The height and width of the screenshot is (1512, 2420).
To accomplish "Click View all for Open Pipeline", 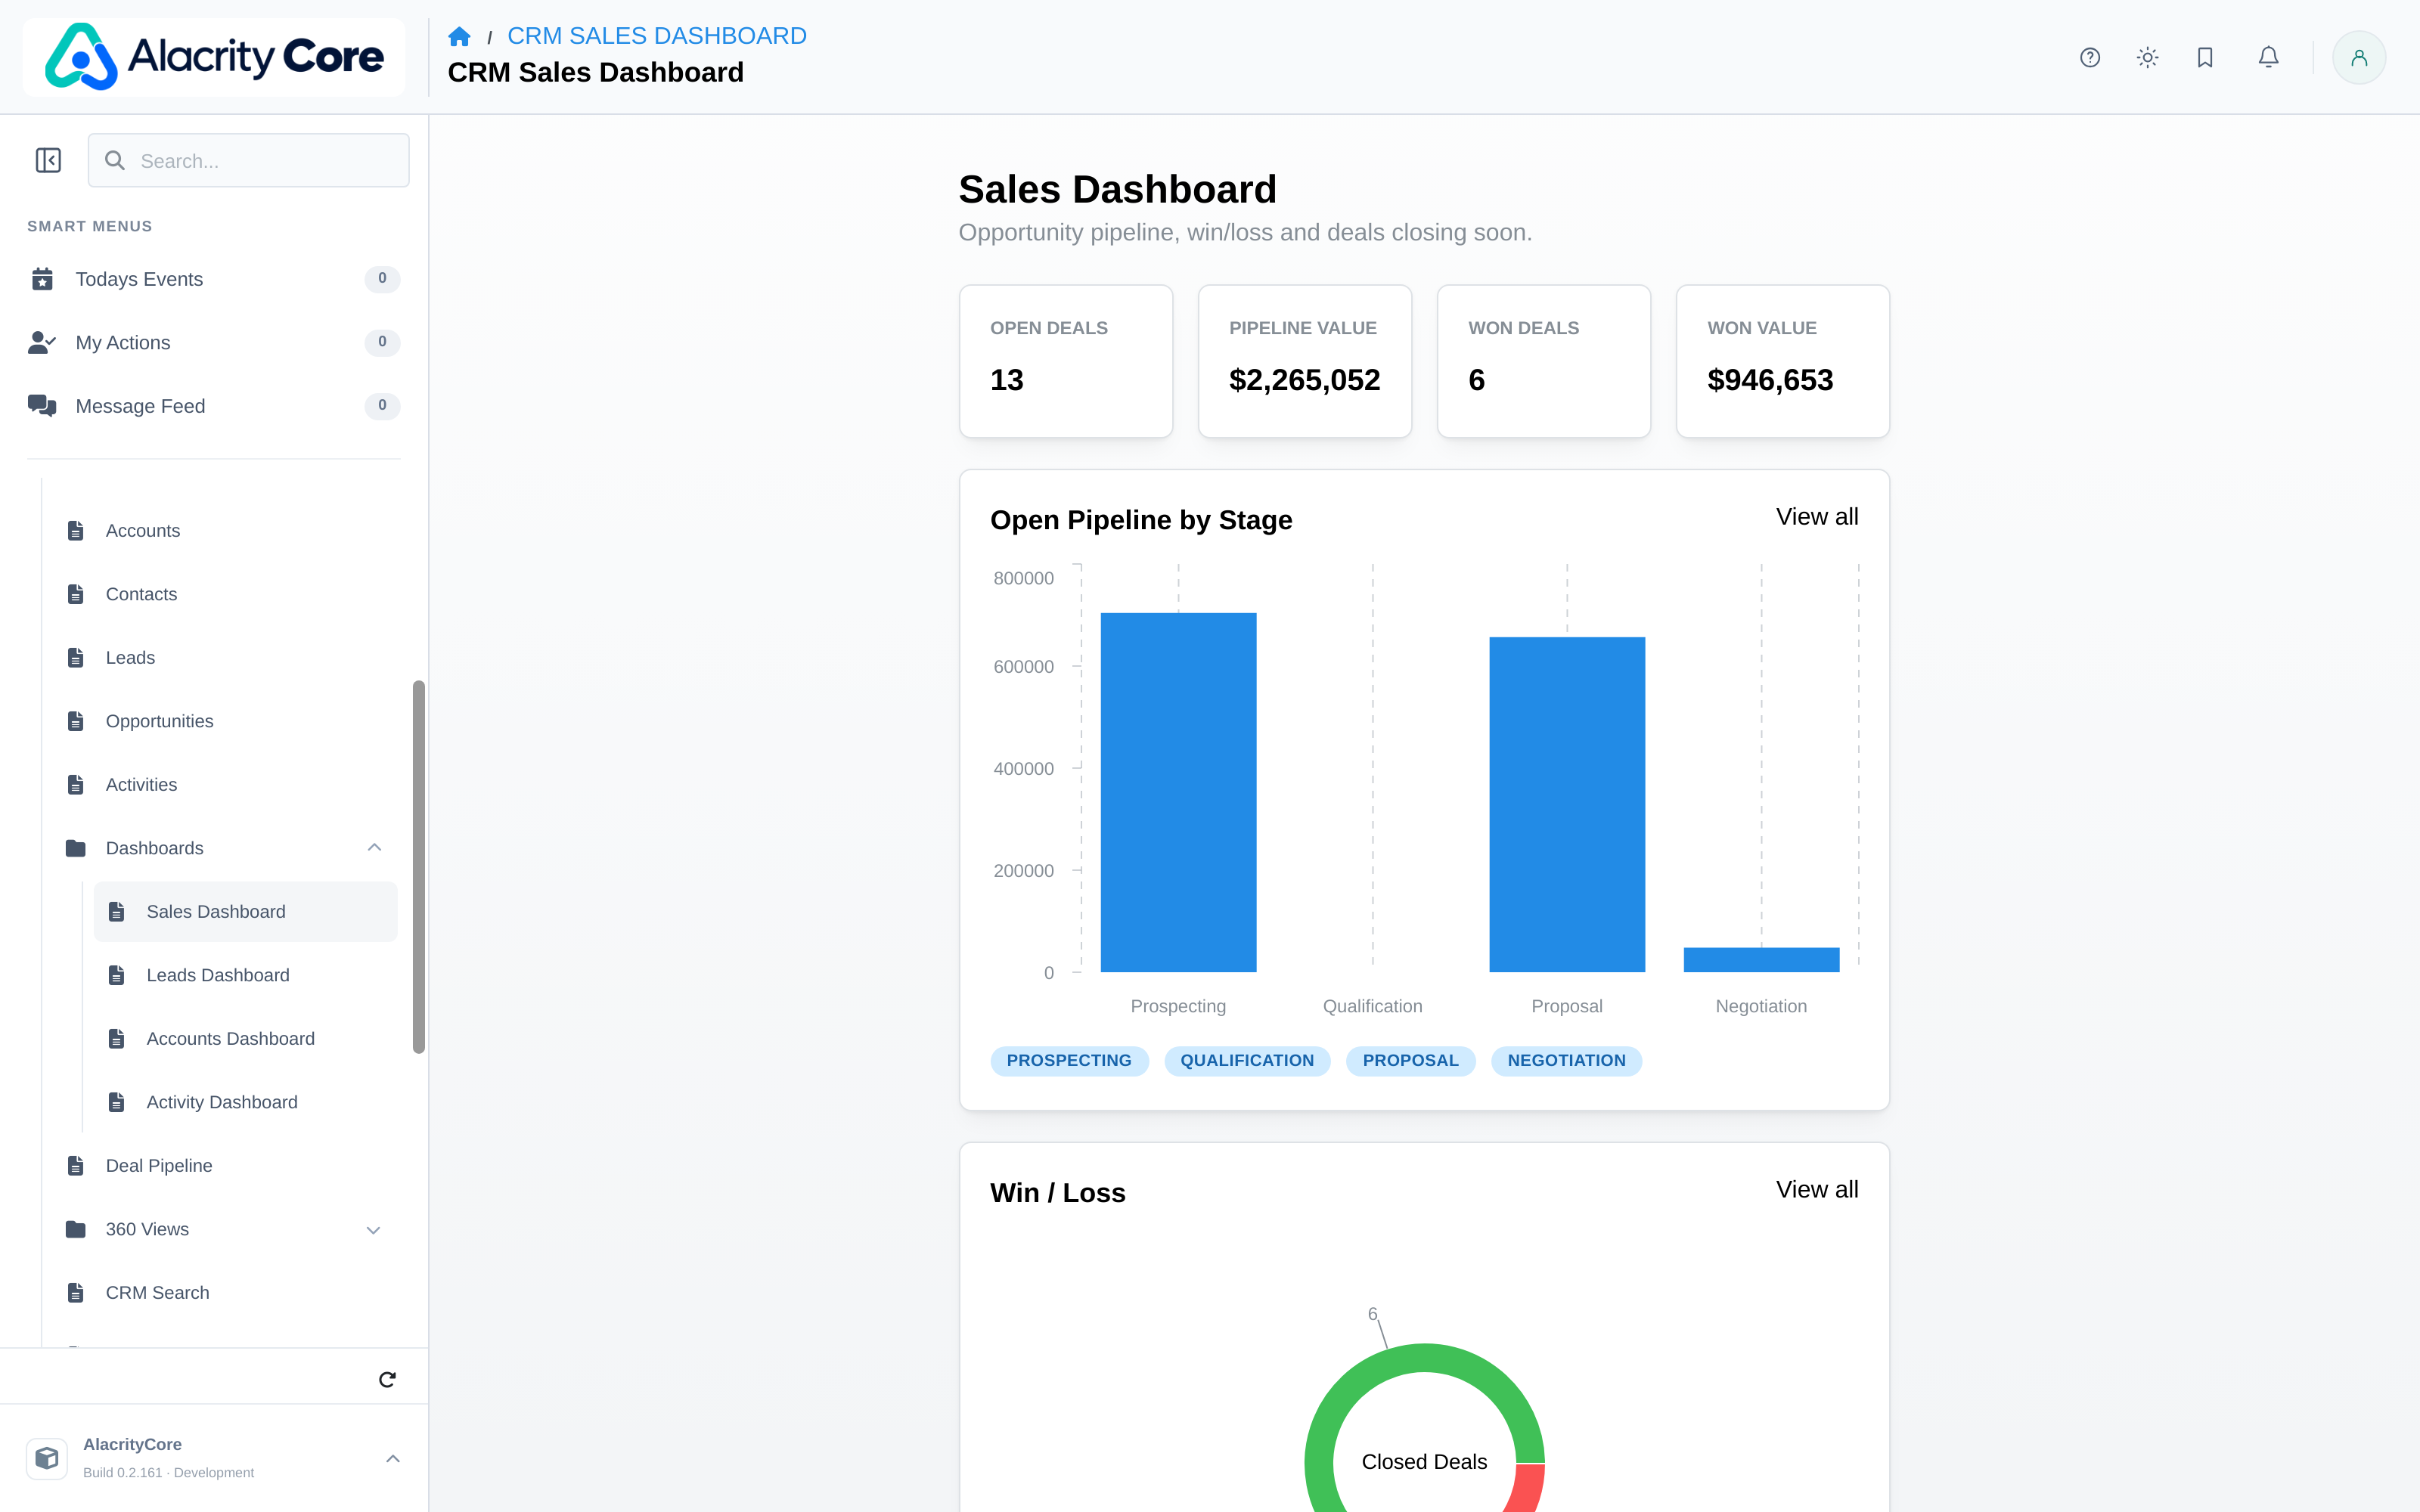I will pyautogui.click(x=1817, y=517).
